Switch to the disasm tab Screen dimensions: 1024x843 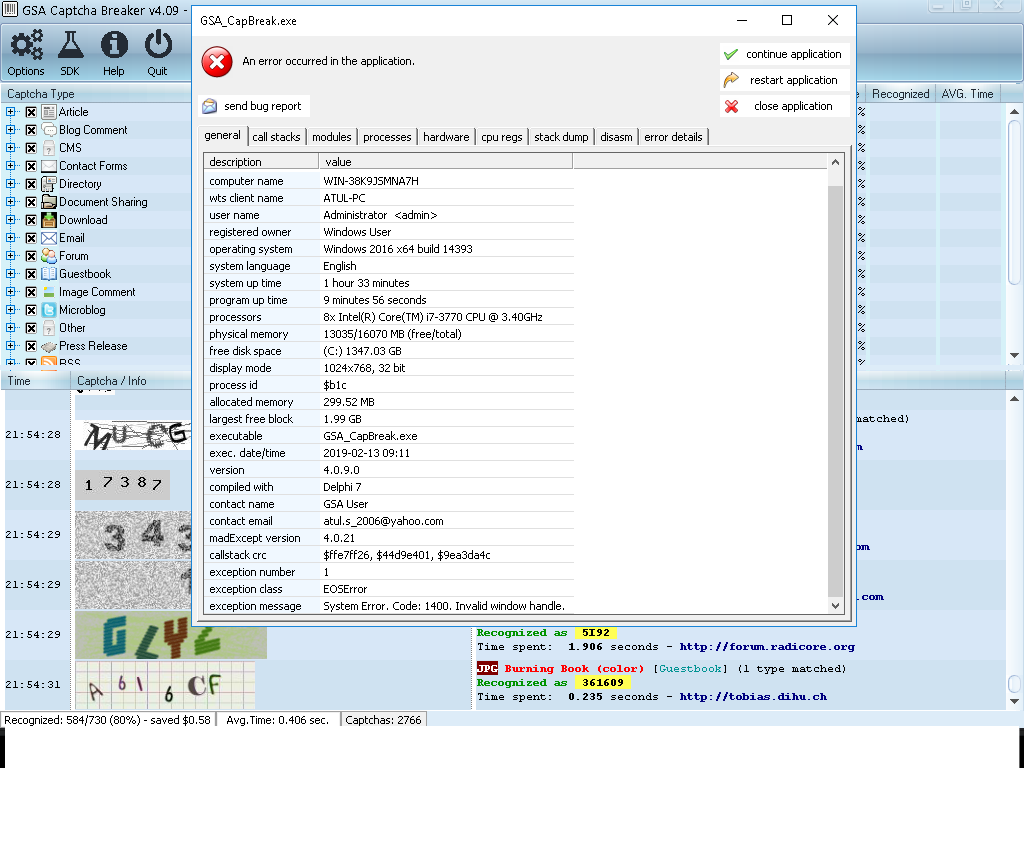[x=616, y=137]
